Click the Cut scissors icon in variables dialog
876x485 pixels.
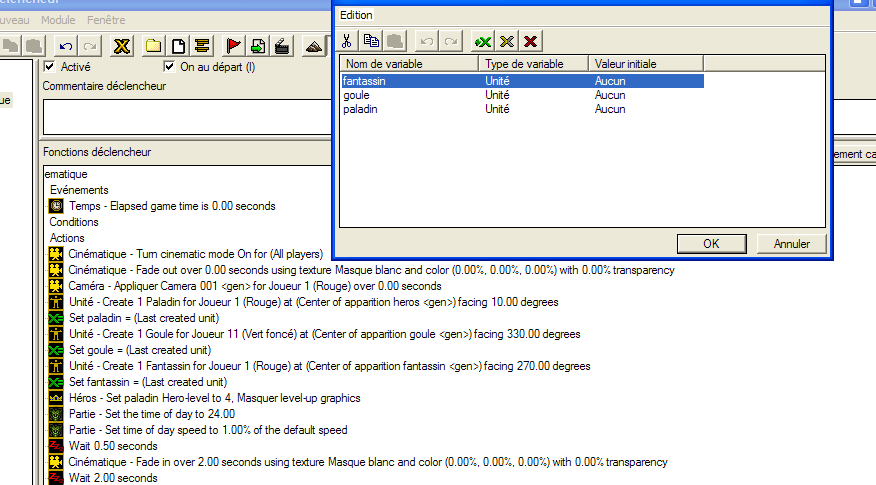[x=347, y=41]
